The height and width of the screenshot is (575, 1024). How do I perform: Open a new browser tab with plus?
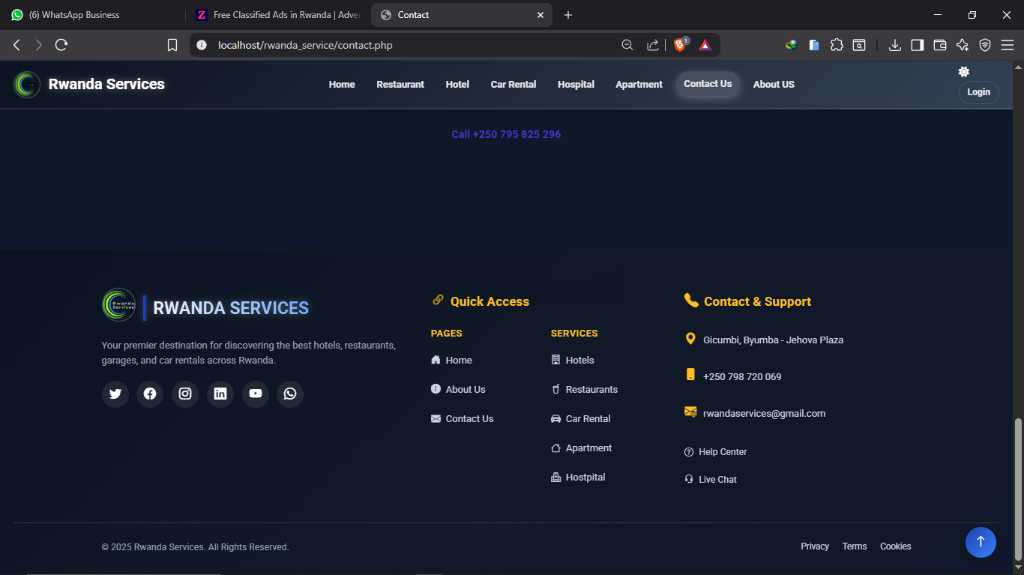click(568, 15)
